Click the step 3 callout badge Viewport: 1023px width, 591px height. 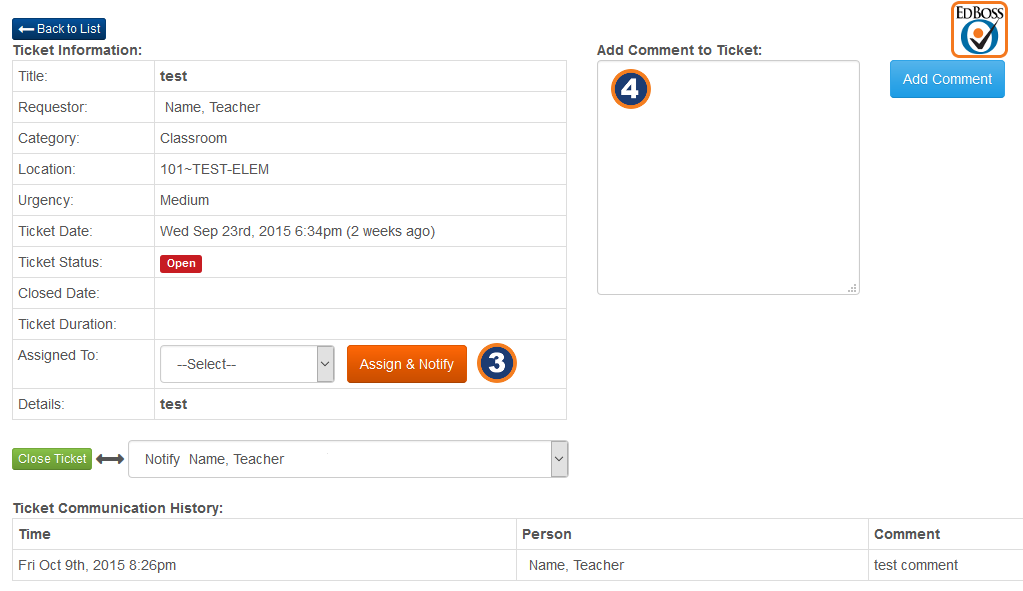click(x=496, y=363)
